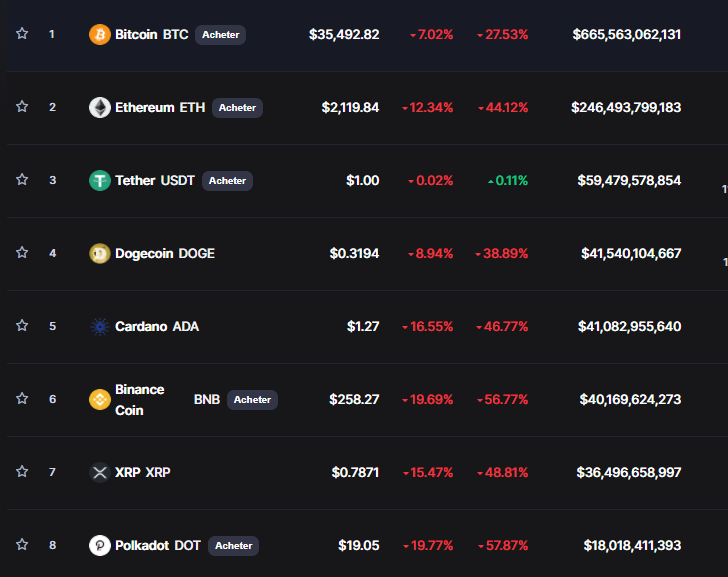Open the Binance Coin name link
The image size is (728, 577).
[x=139, y=400]
